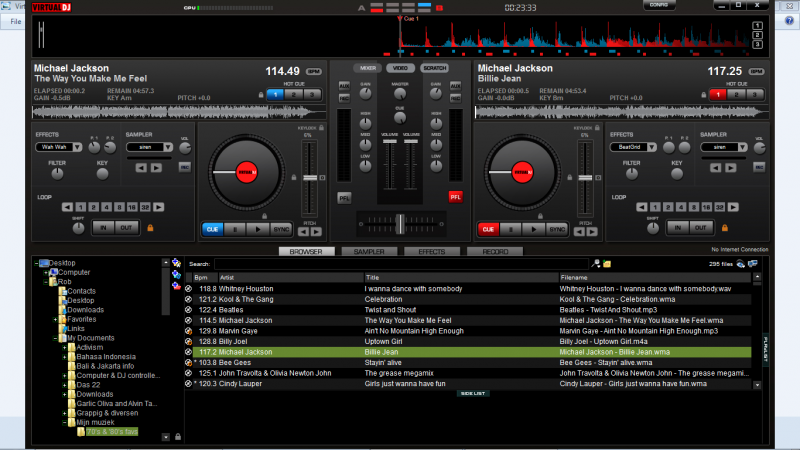Click left deck BPM tap button
Image resolution: width=800 pixels, height=450 pixels.
[x=314, y=71]
